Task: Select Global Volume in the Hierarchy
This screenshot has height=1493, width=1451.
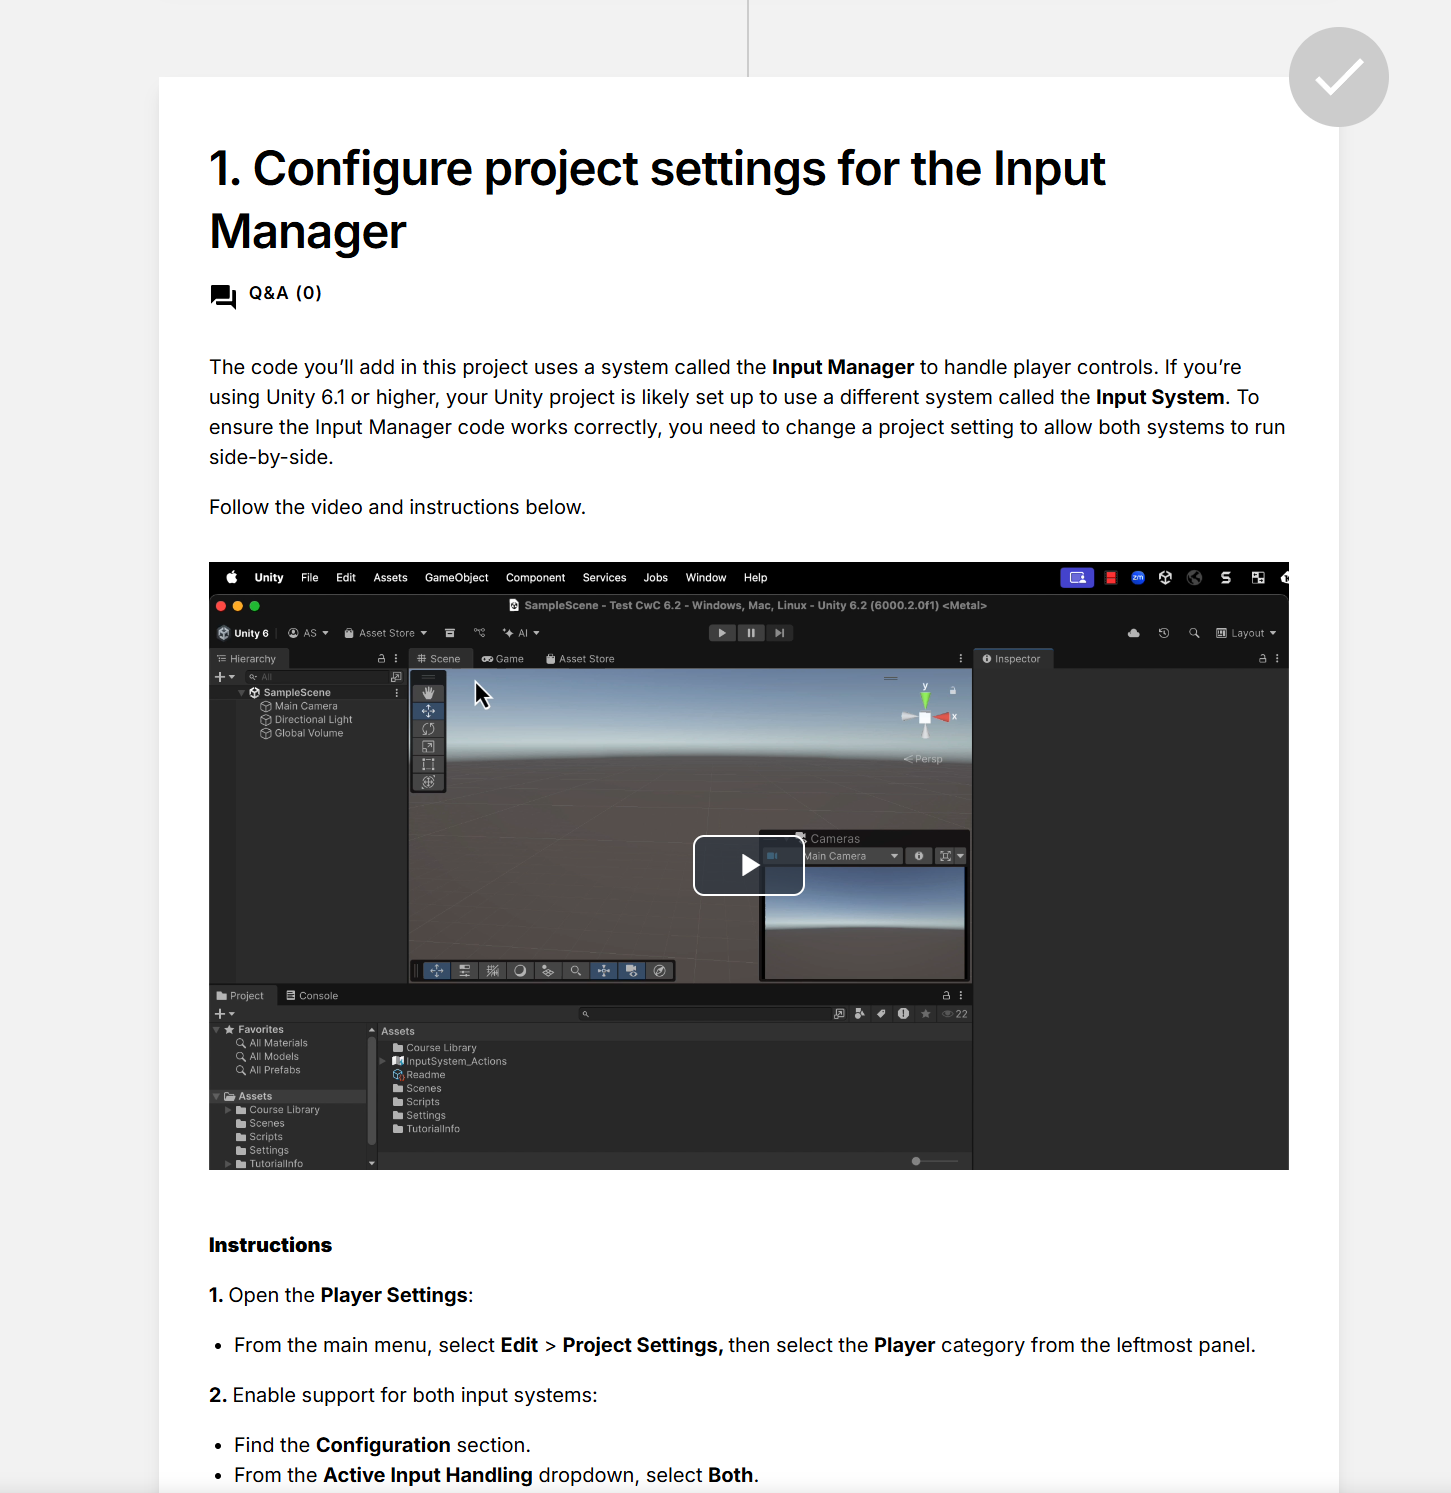Action: (309, 733)
